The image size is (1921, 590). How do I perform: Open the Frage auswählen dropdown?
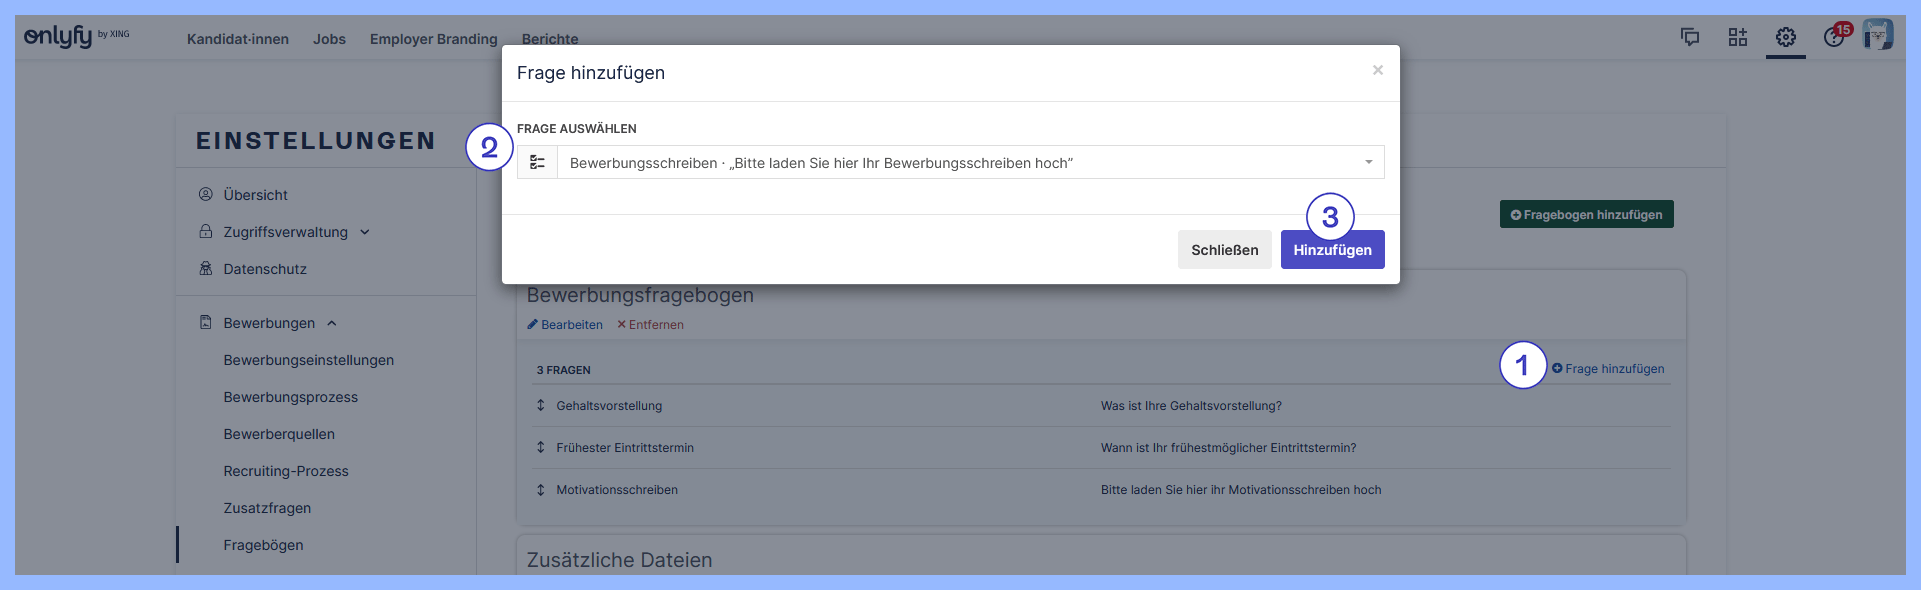tap(970, 162)
